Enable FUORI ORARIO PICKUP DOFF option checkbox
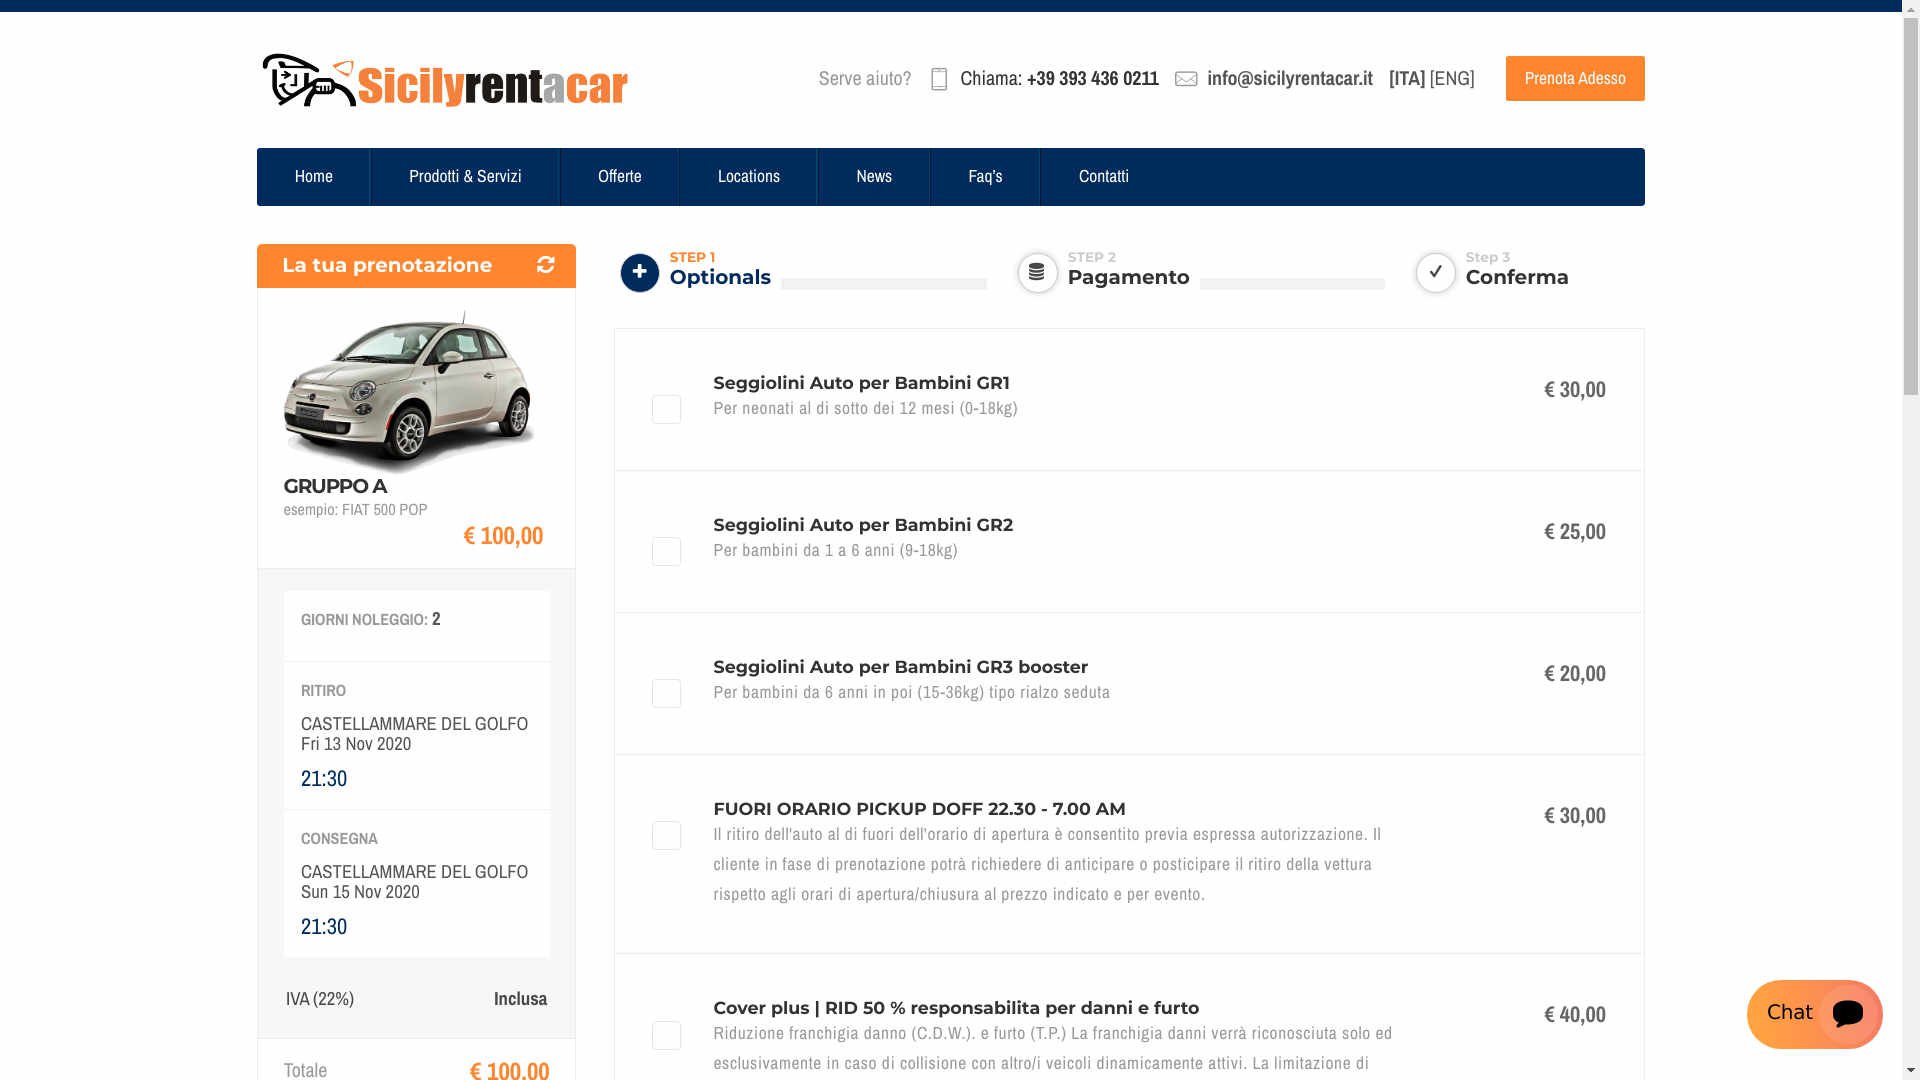This screenshot has width=1920, height=1080. (x=666, y=835)
